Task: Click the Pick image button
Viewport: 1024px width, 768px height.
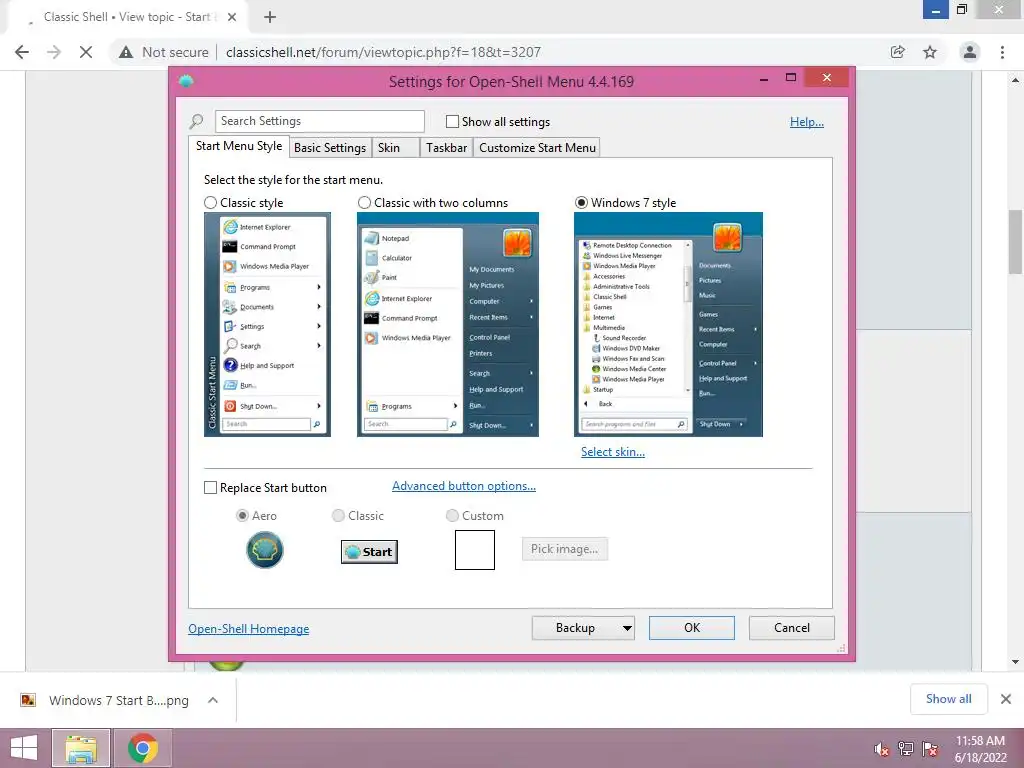Action: 564,549
